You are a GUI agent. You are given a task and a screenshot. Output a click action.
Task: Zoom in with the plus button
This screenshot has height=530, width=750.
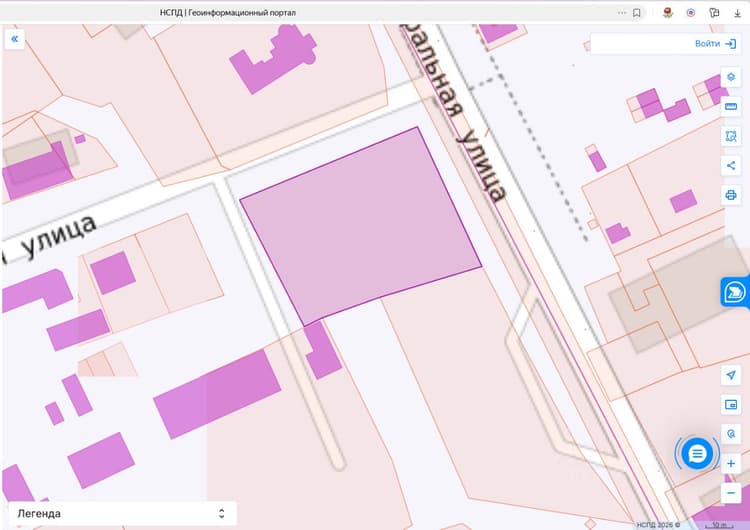(x=730, y=464)
